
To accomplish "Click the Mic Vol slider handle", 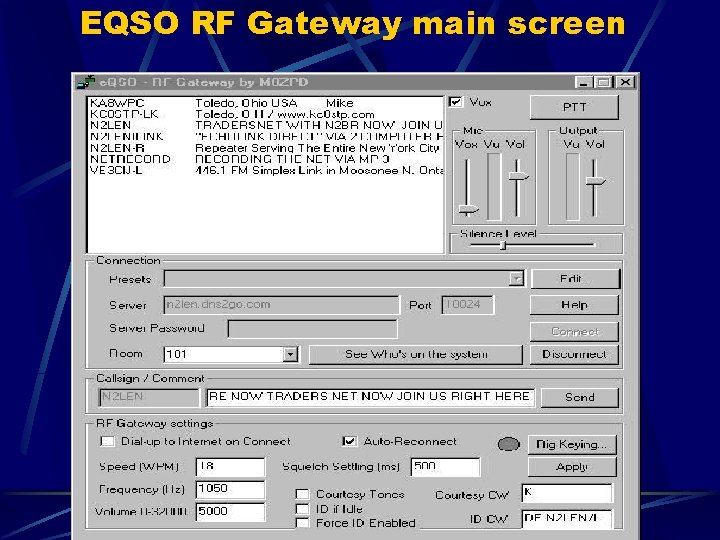I will 518,176.
